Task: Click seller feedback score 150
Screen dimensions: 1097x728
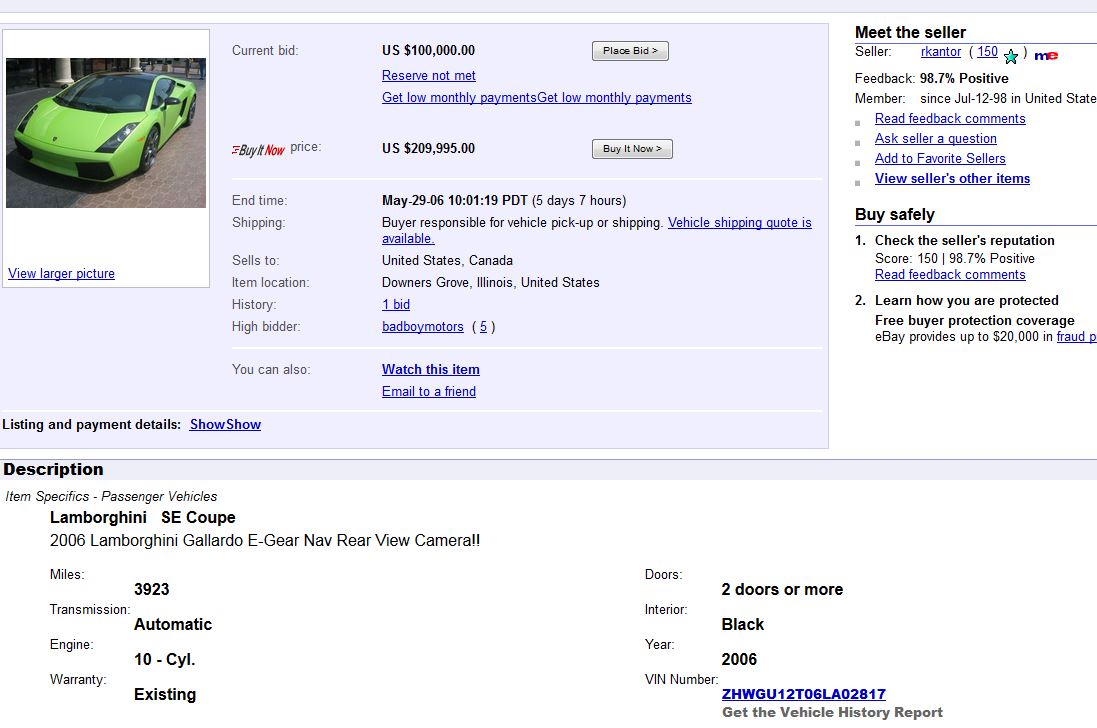Action: point(987,52)
